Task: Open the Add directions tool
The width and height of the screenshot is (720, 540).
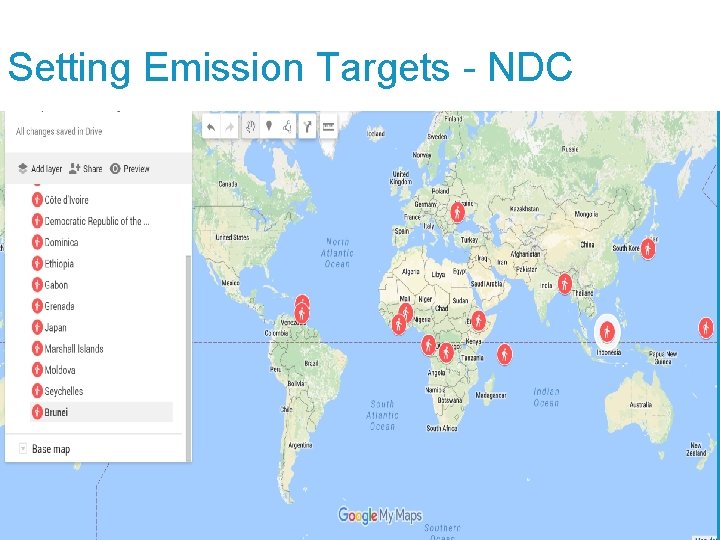Action: point(307,127)
